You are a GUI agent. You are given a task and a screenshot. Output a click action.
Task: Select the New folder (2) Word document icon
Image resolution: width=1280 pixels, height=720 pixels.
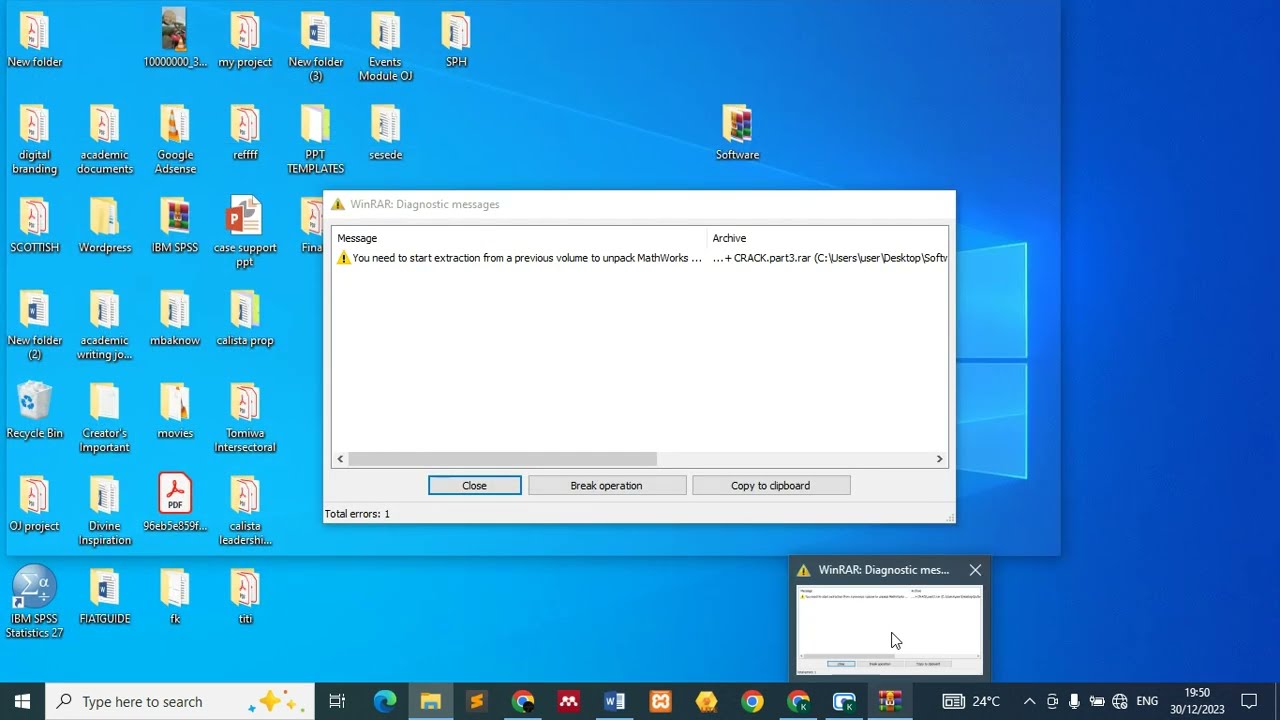point(34,326)
